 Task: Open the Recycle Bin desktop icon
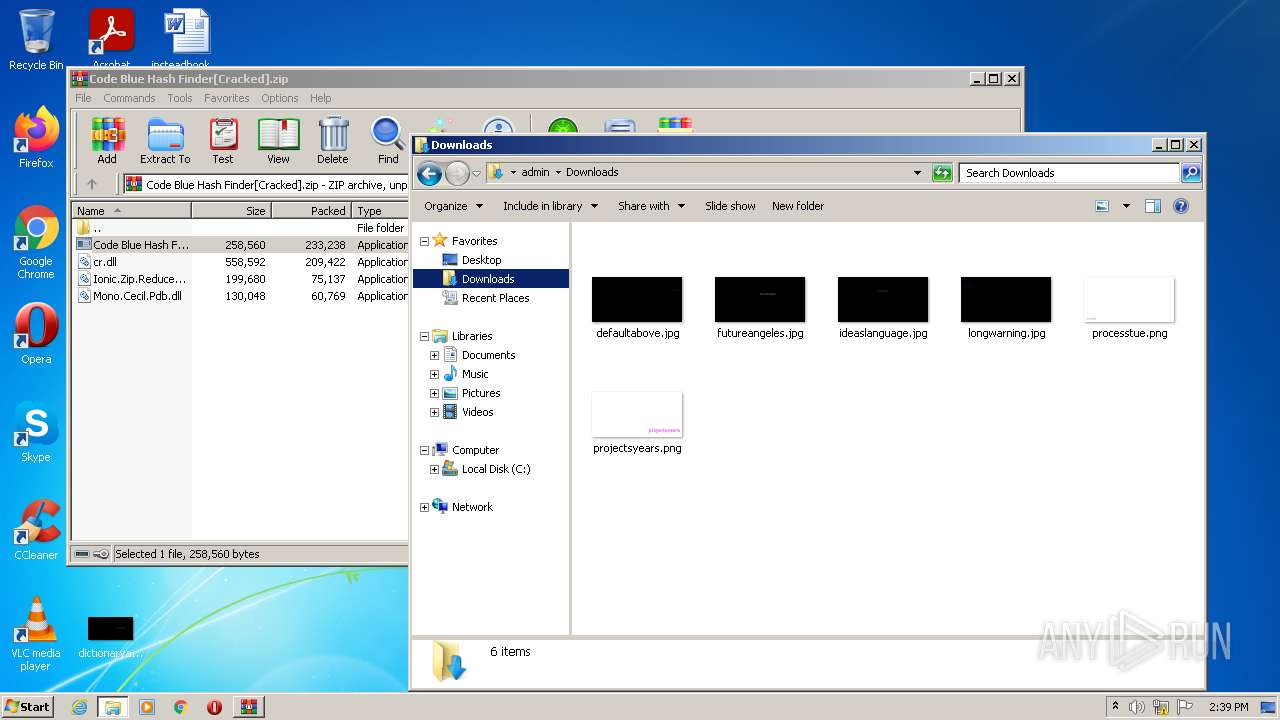point(36,40)
